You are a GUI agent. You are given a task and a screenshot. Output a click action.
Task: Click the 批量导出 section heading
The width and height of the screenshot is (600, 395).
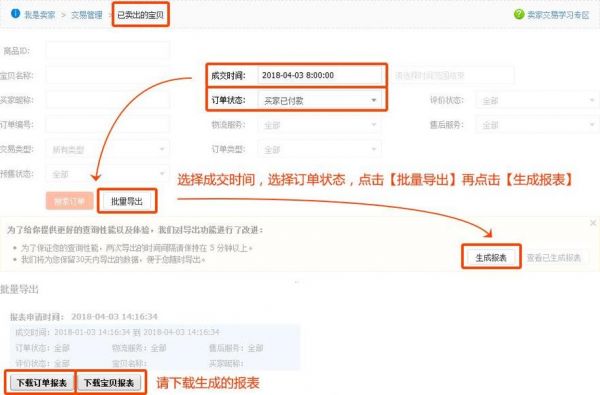point(19,289)
